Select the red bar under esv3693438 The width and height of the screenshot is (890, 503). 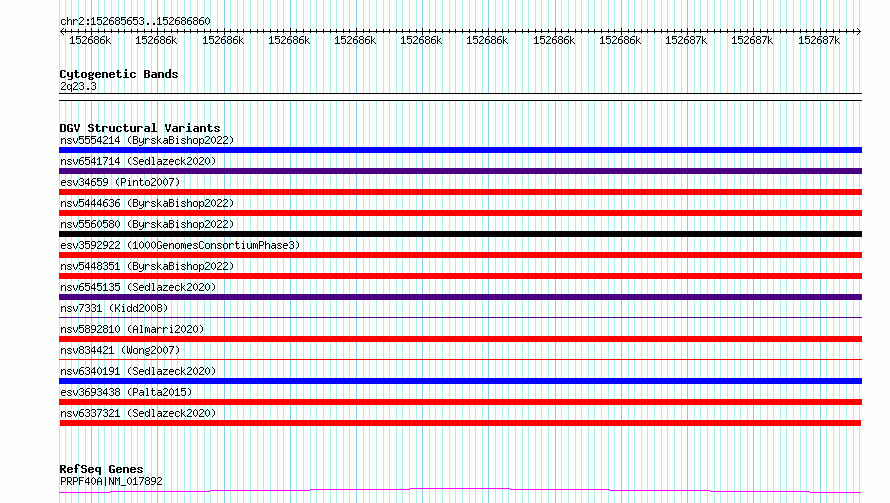pos(460,402)
